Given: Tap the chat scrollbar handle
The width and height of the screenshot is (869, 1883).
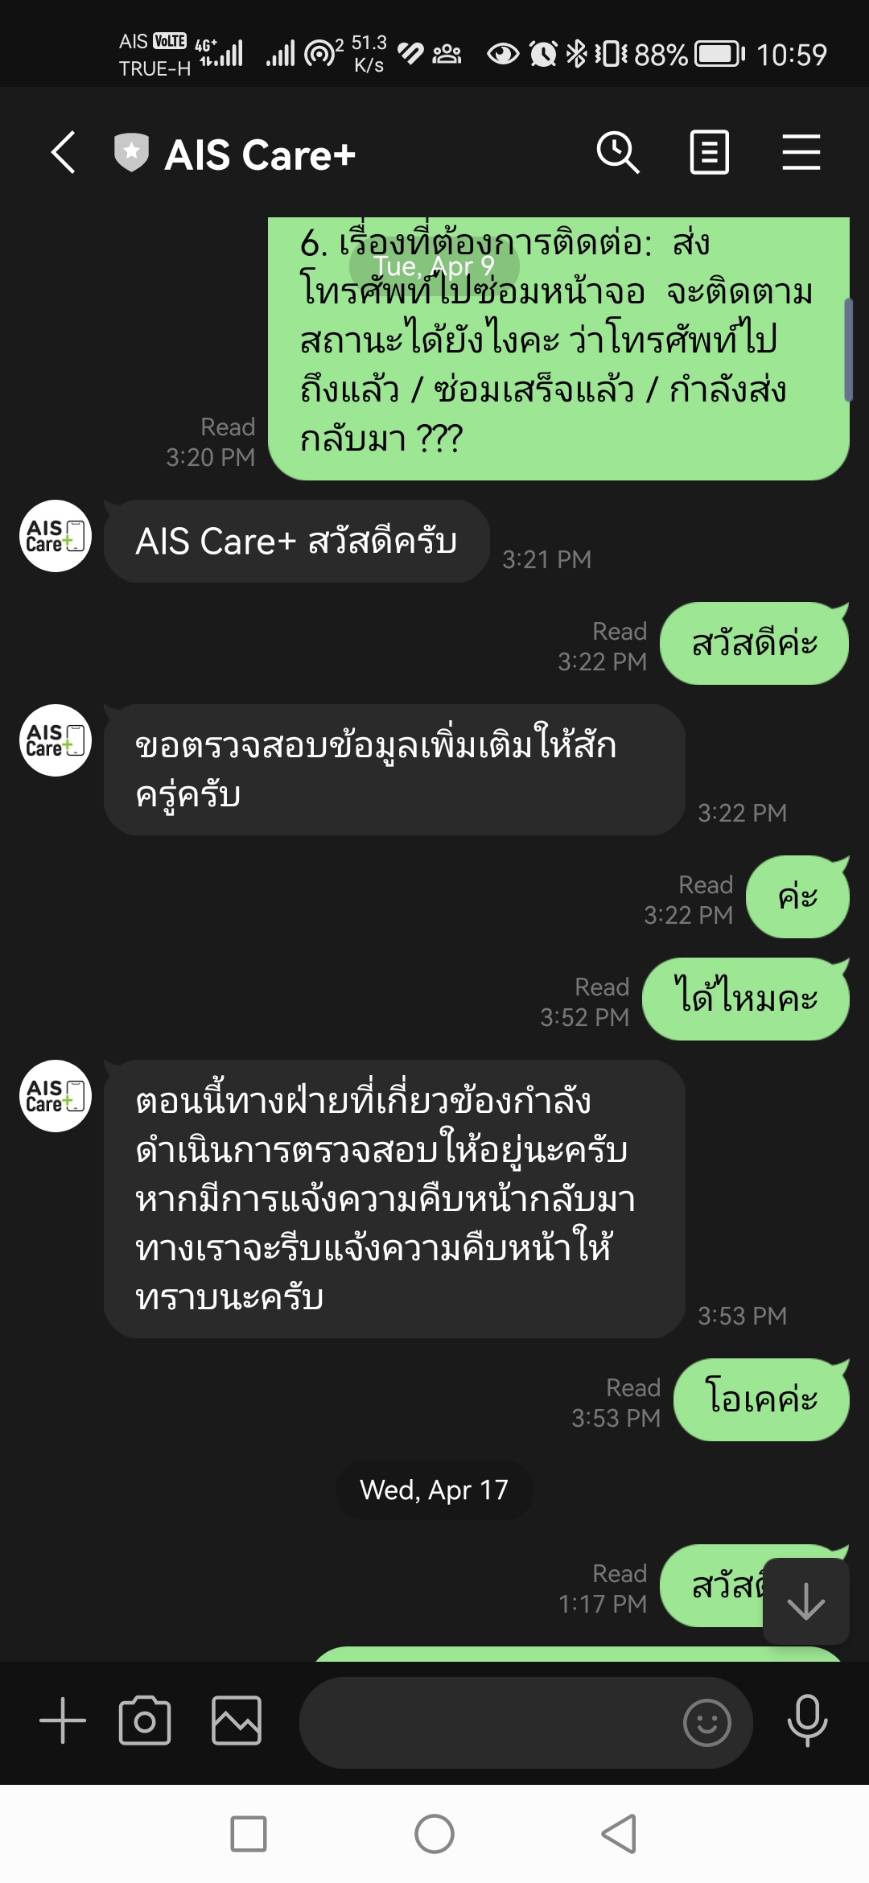Looking at the screenshot, I should coord(848,350).
